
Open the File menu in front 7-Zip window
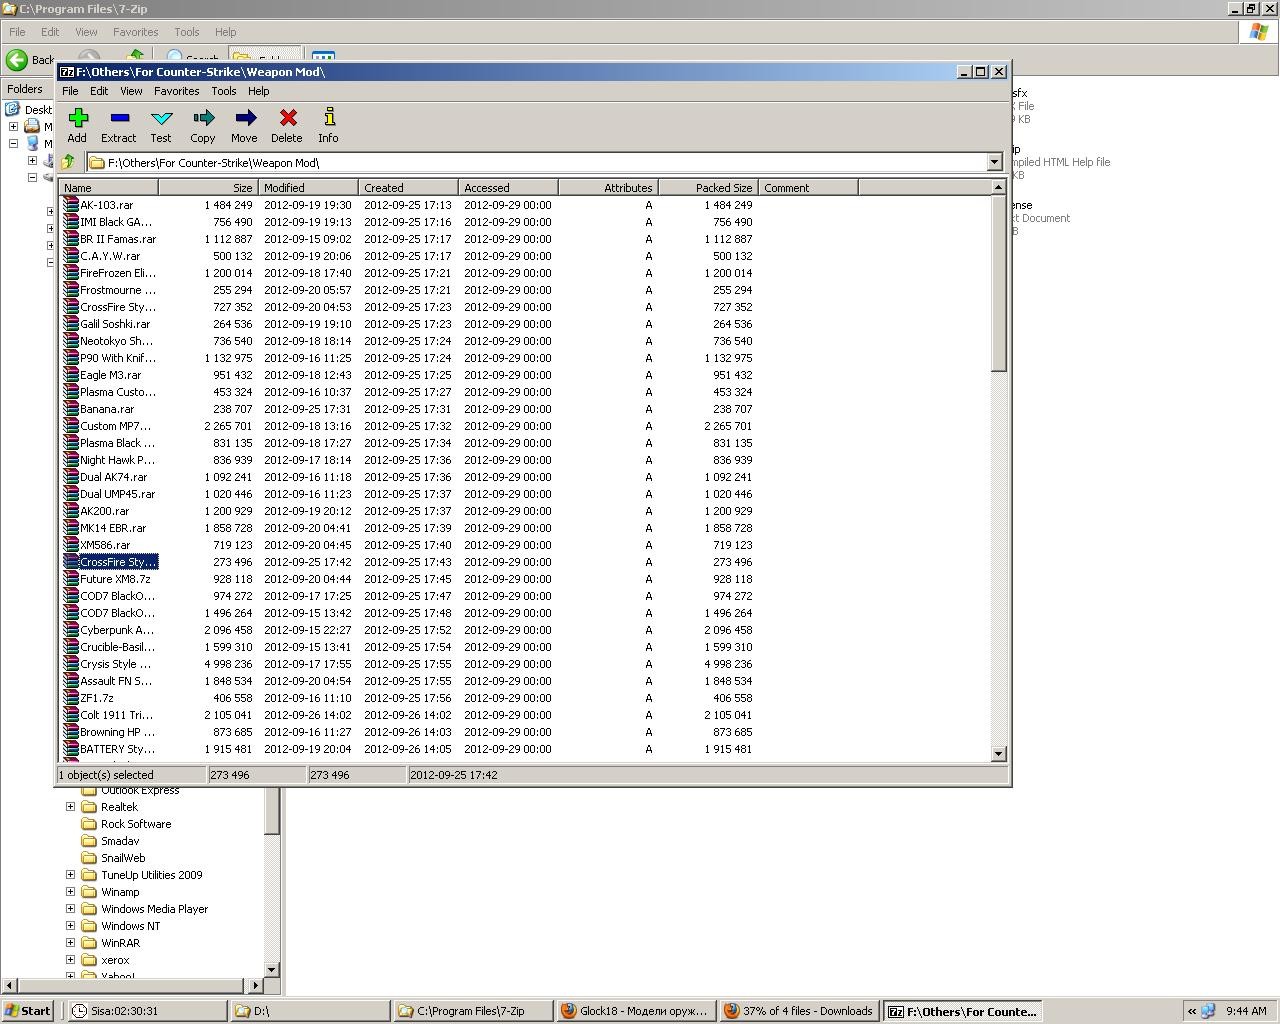(x=70, y=91)
